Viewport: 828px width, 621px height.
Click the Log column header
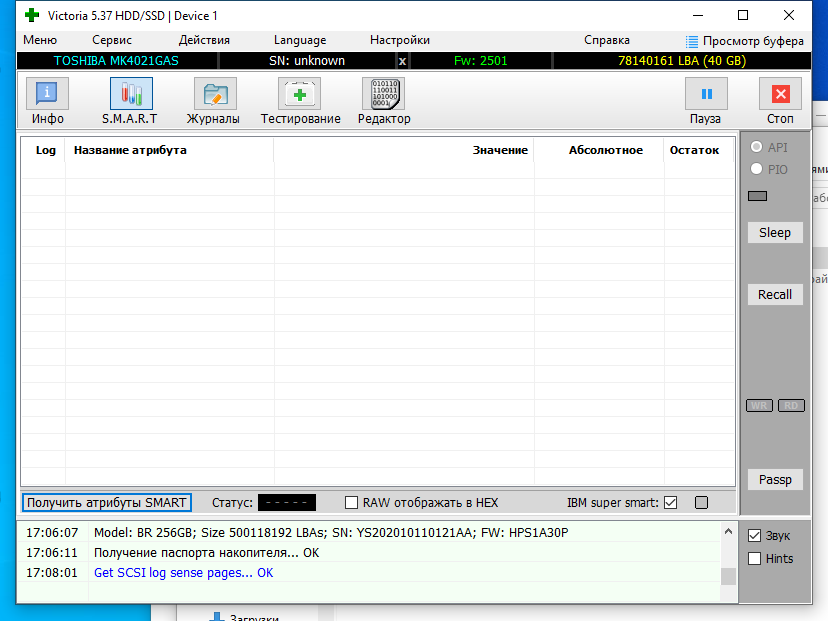45,150
